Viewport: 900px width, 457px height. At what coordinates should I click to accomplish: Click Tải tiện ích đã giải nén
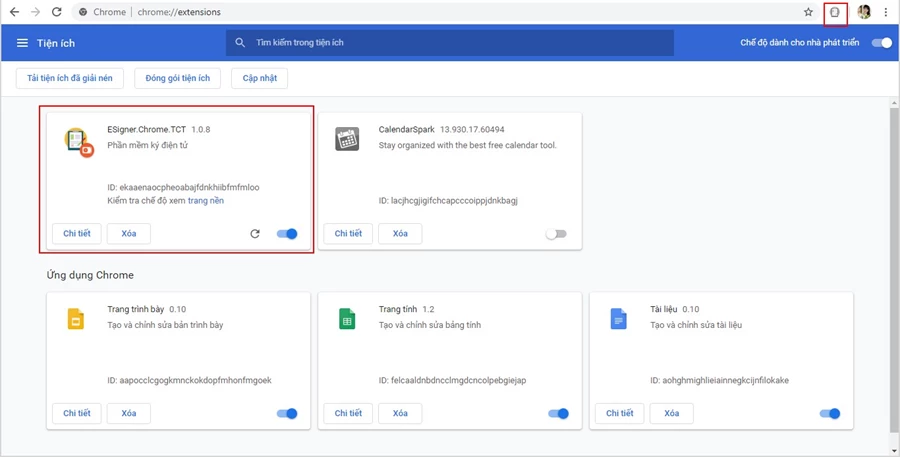tap(70, 78)
